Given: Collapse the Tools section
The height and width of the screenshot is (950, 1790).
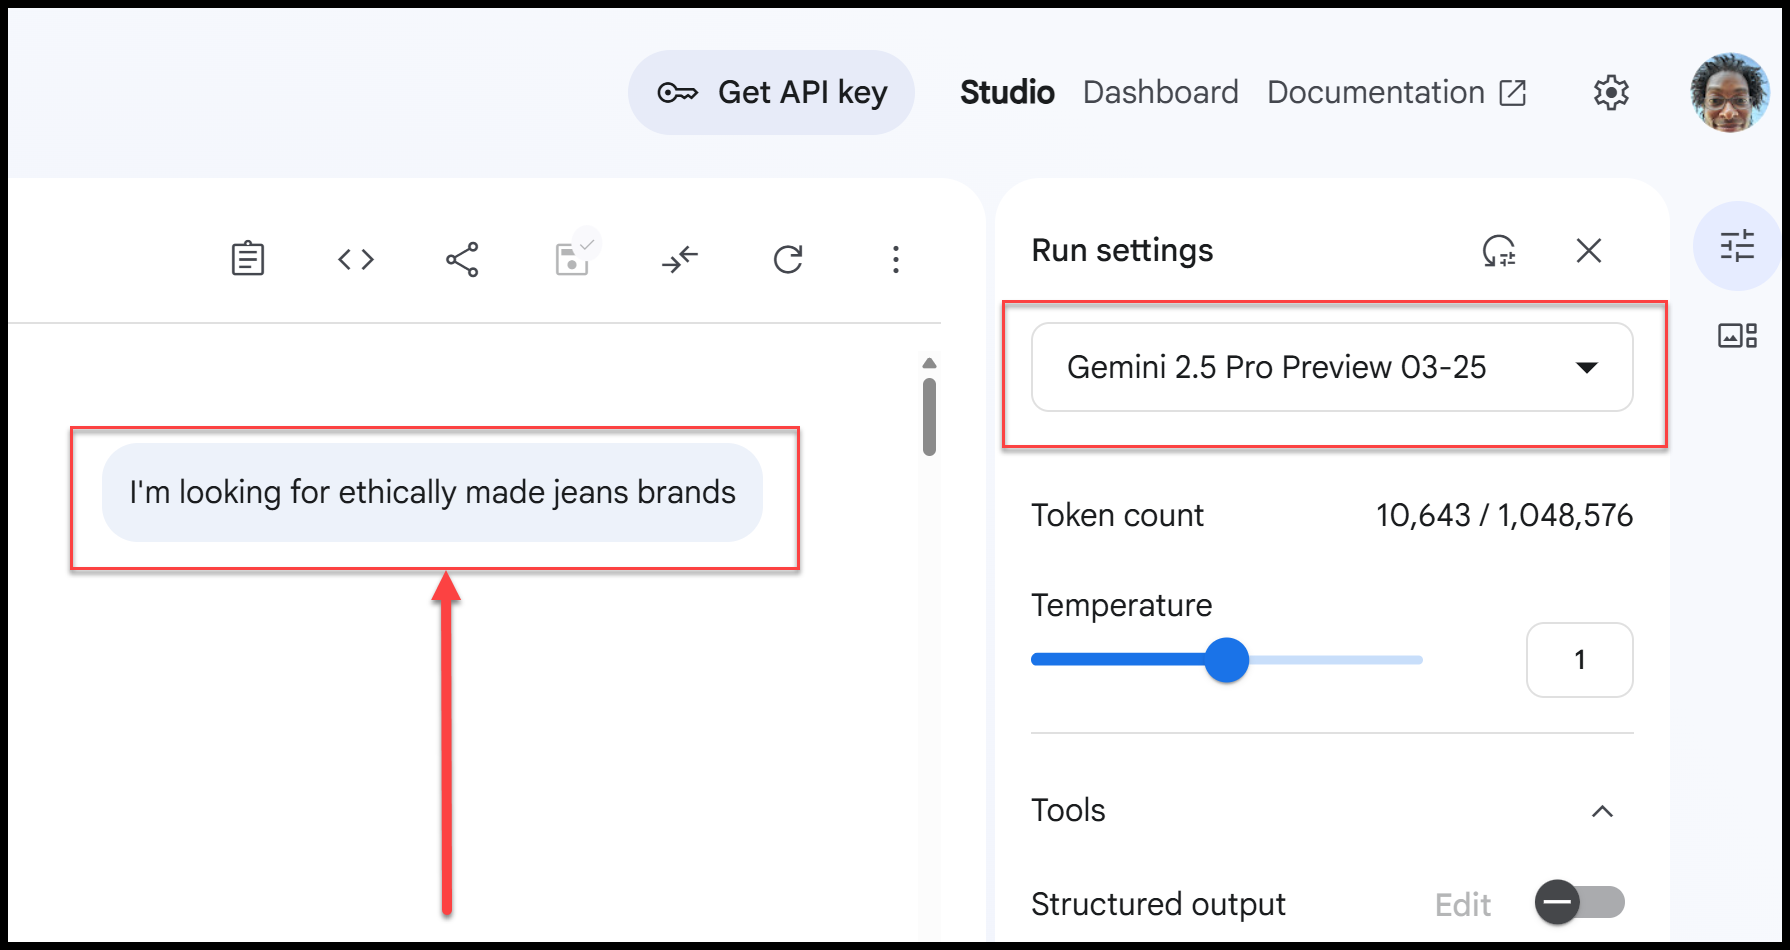Looking at the screenshot, I should (1602, 811).
